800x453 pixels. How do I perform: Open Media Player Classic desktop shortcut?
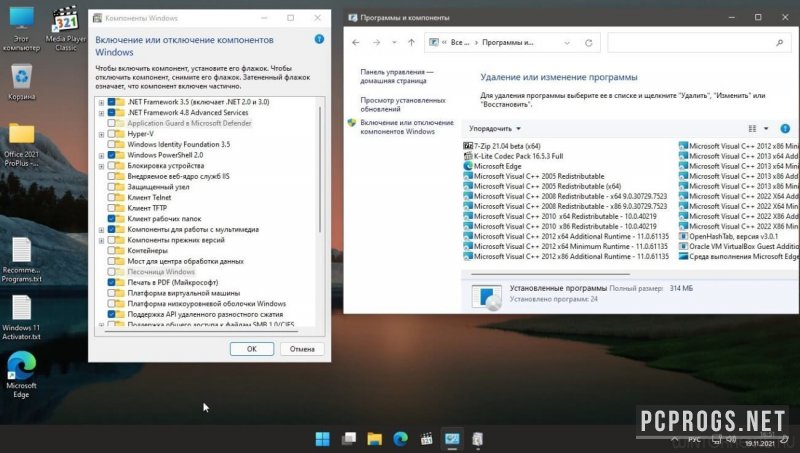click(65, 29)
